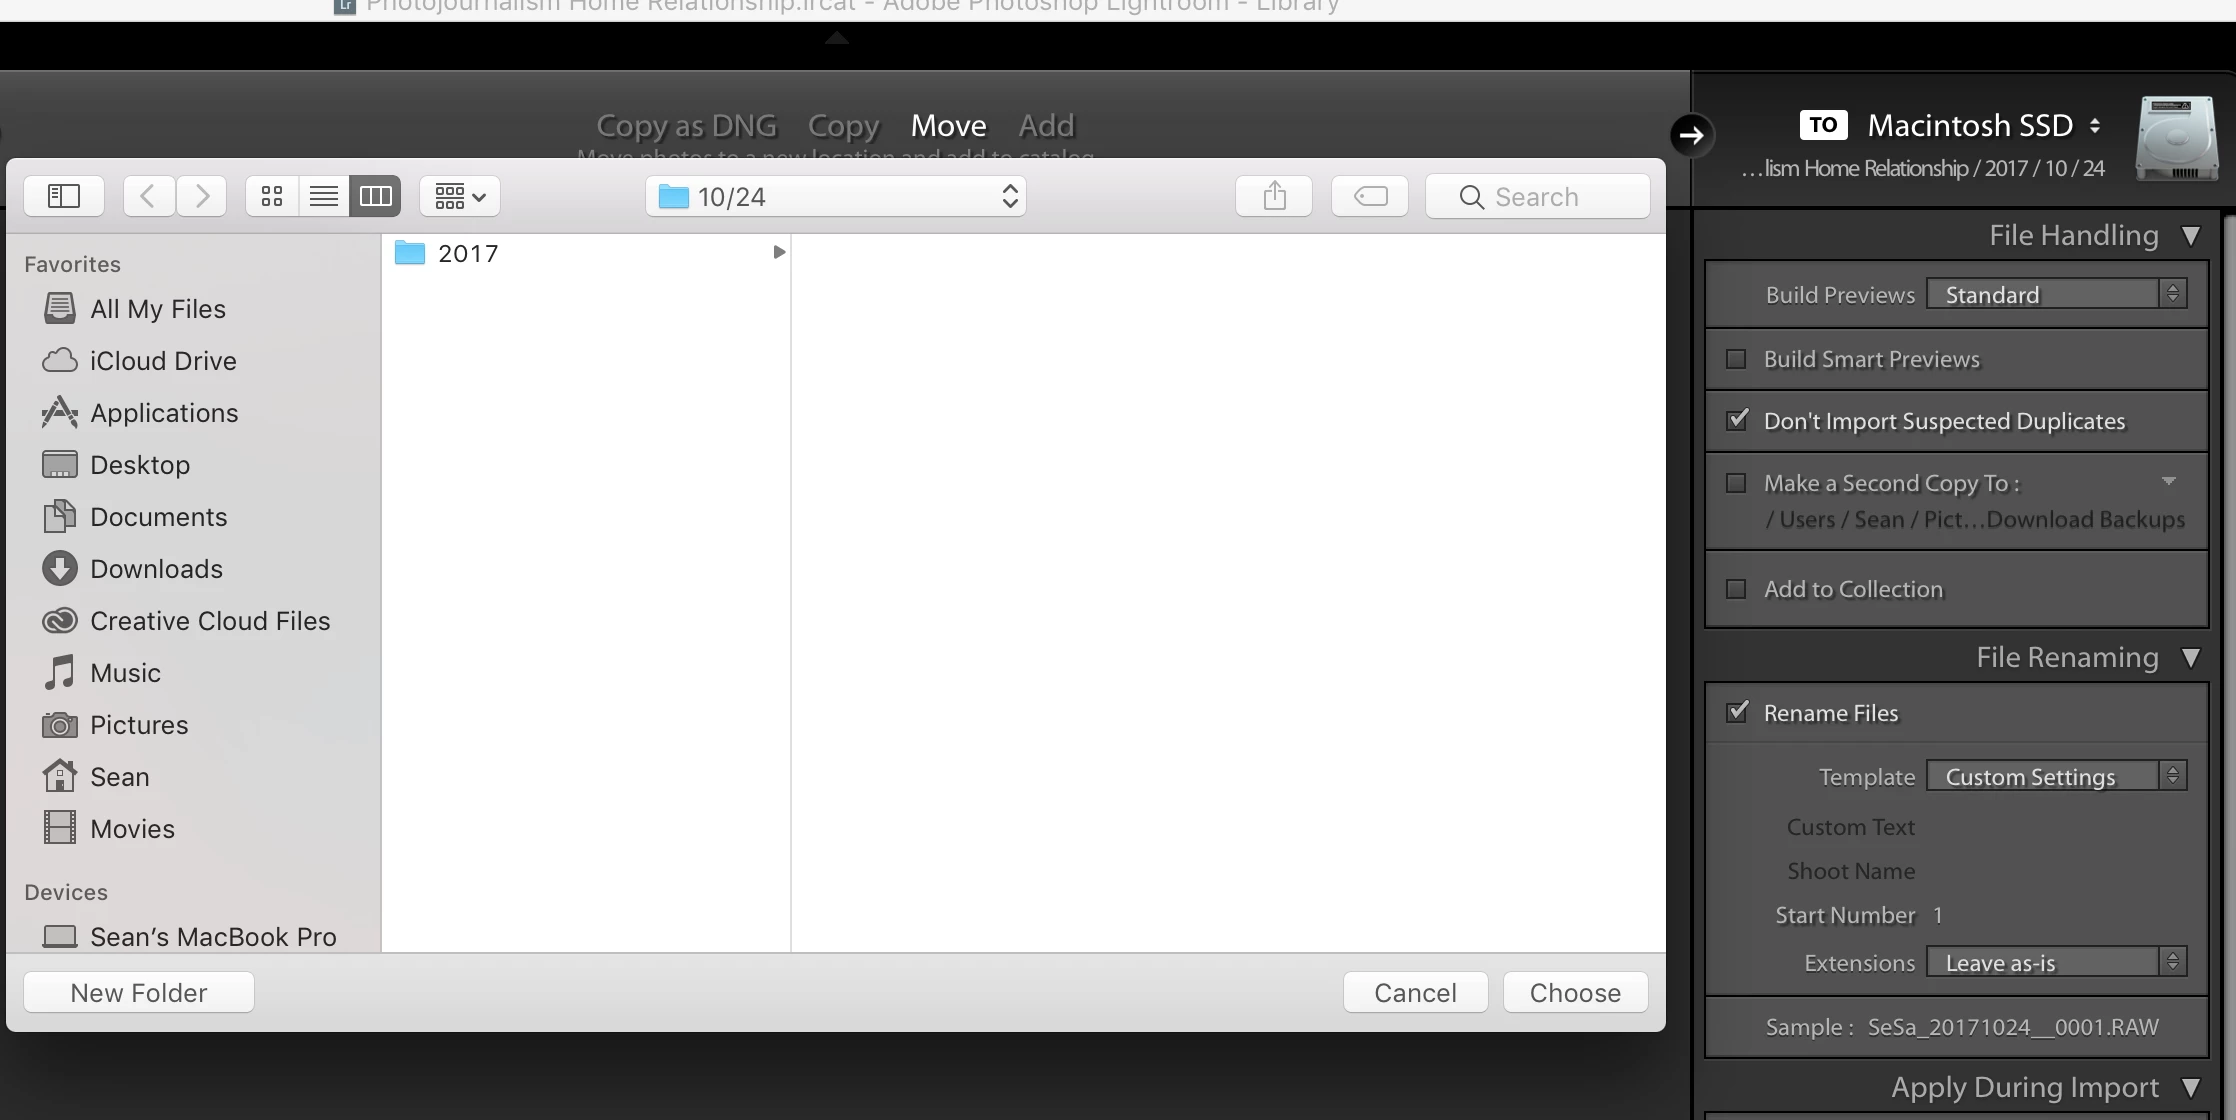2236x1120 pixels.
Task: Click the New Folder button
Action: tap(139, 992)
